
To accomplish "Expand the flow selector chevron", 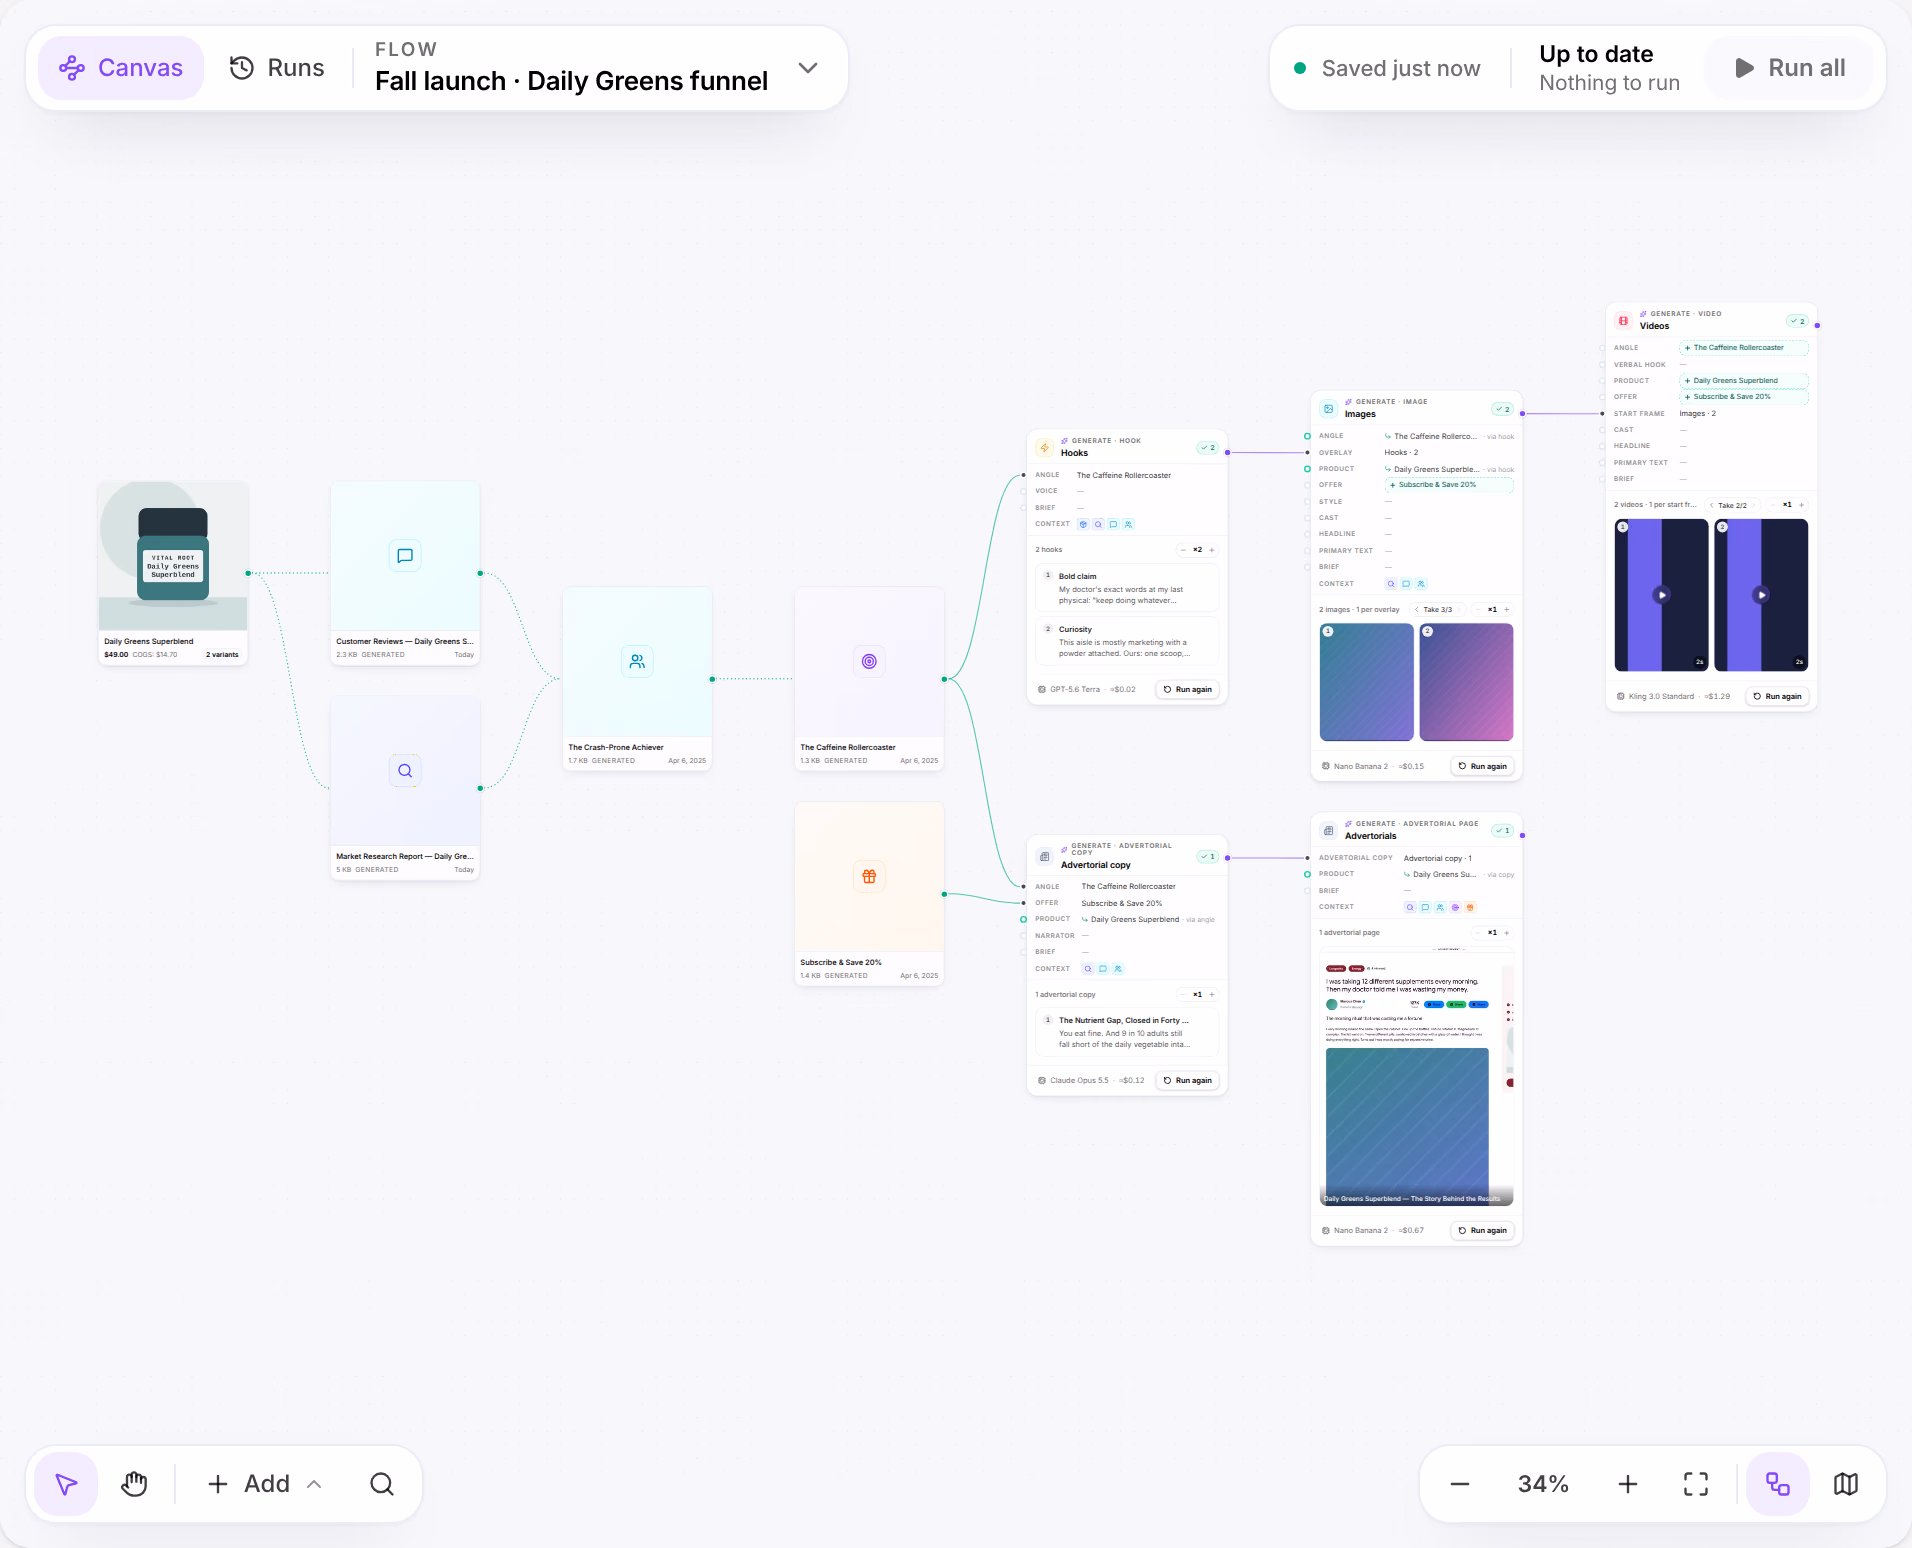I will pyautogui.click(x=808, y=68).
